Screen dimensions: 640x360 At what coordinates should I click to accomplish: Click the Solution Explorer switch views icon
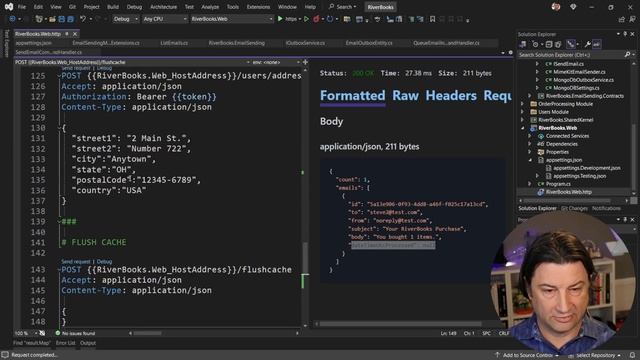click(522, 44)
